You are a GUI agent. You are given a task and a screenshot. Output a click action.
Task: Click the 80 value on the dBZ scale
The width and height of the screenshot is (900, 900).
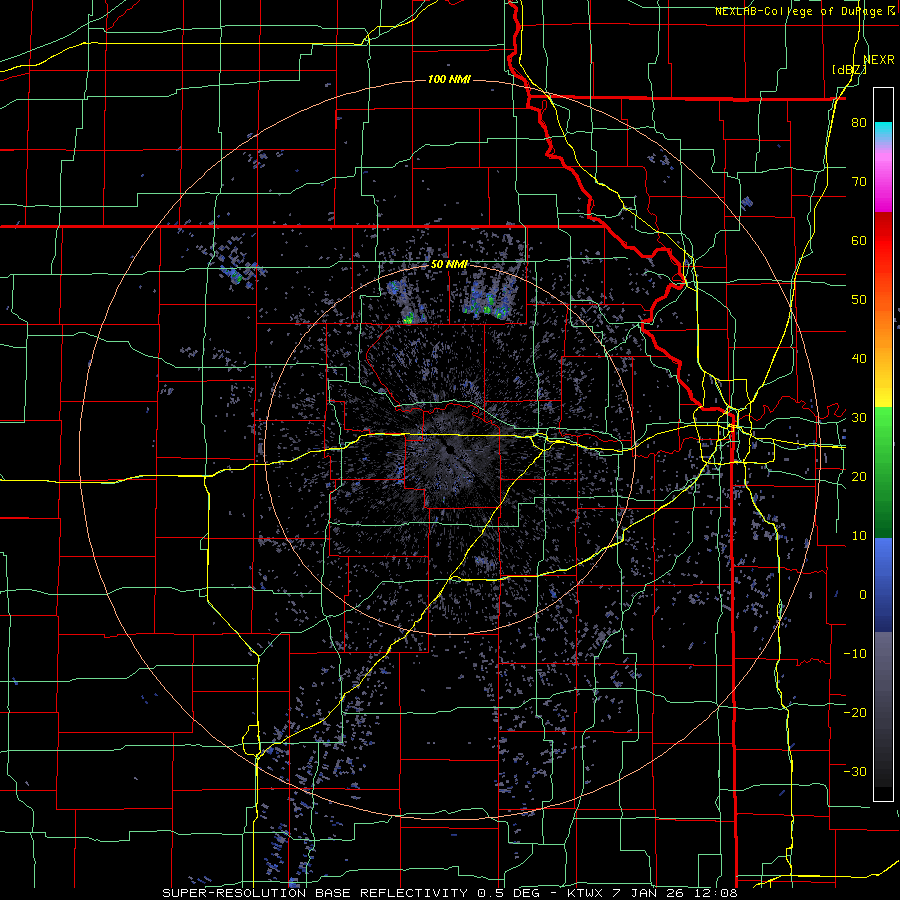point(859,122)
